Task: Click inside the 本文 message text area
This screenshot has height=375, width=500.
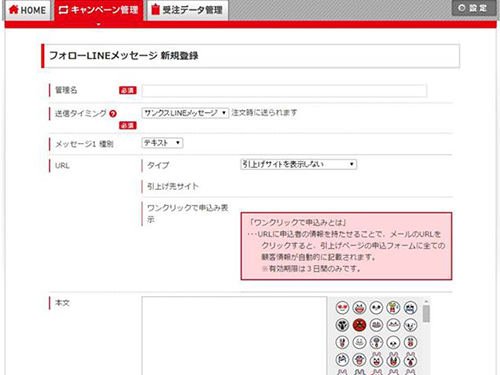Action: click(x=234, y=336)
